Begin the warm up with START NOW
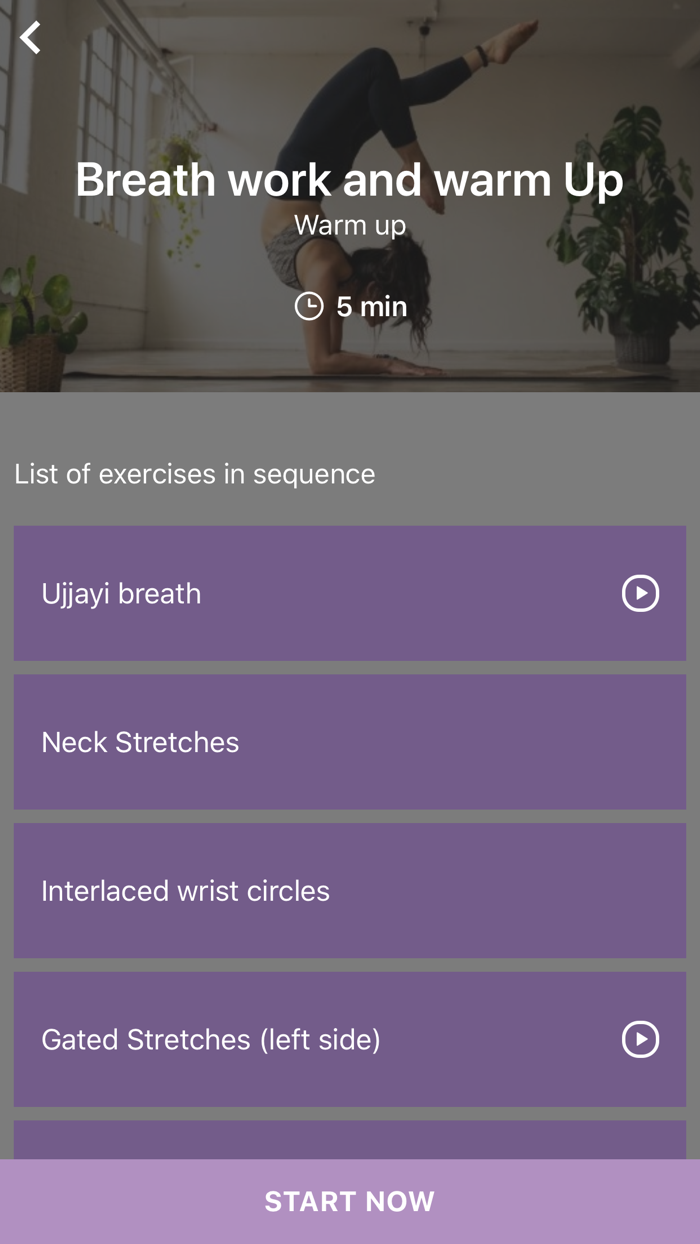Screen dimensions: 700x1244 pos(349,1200)
